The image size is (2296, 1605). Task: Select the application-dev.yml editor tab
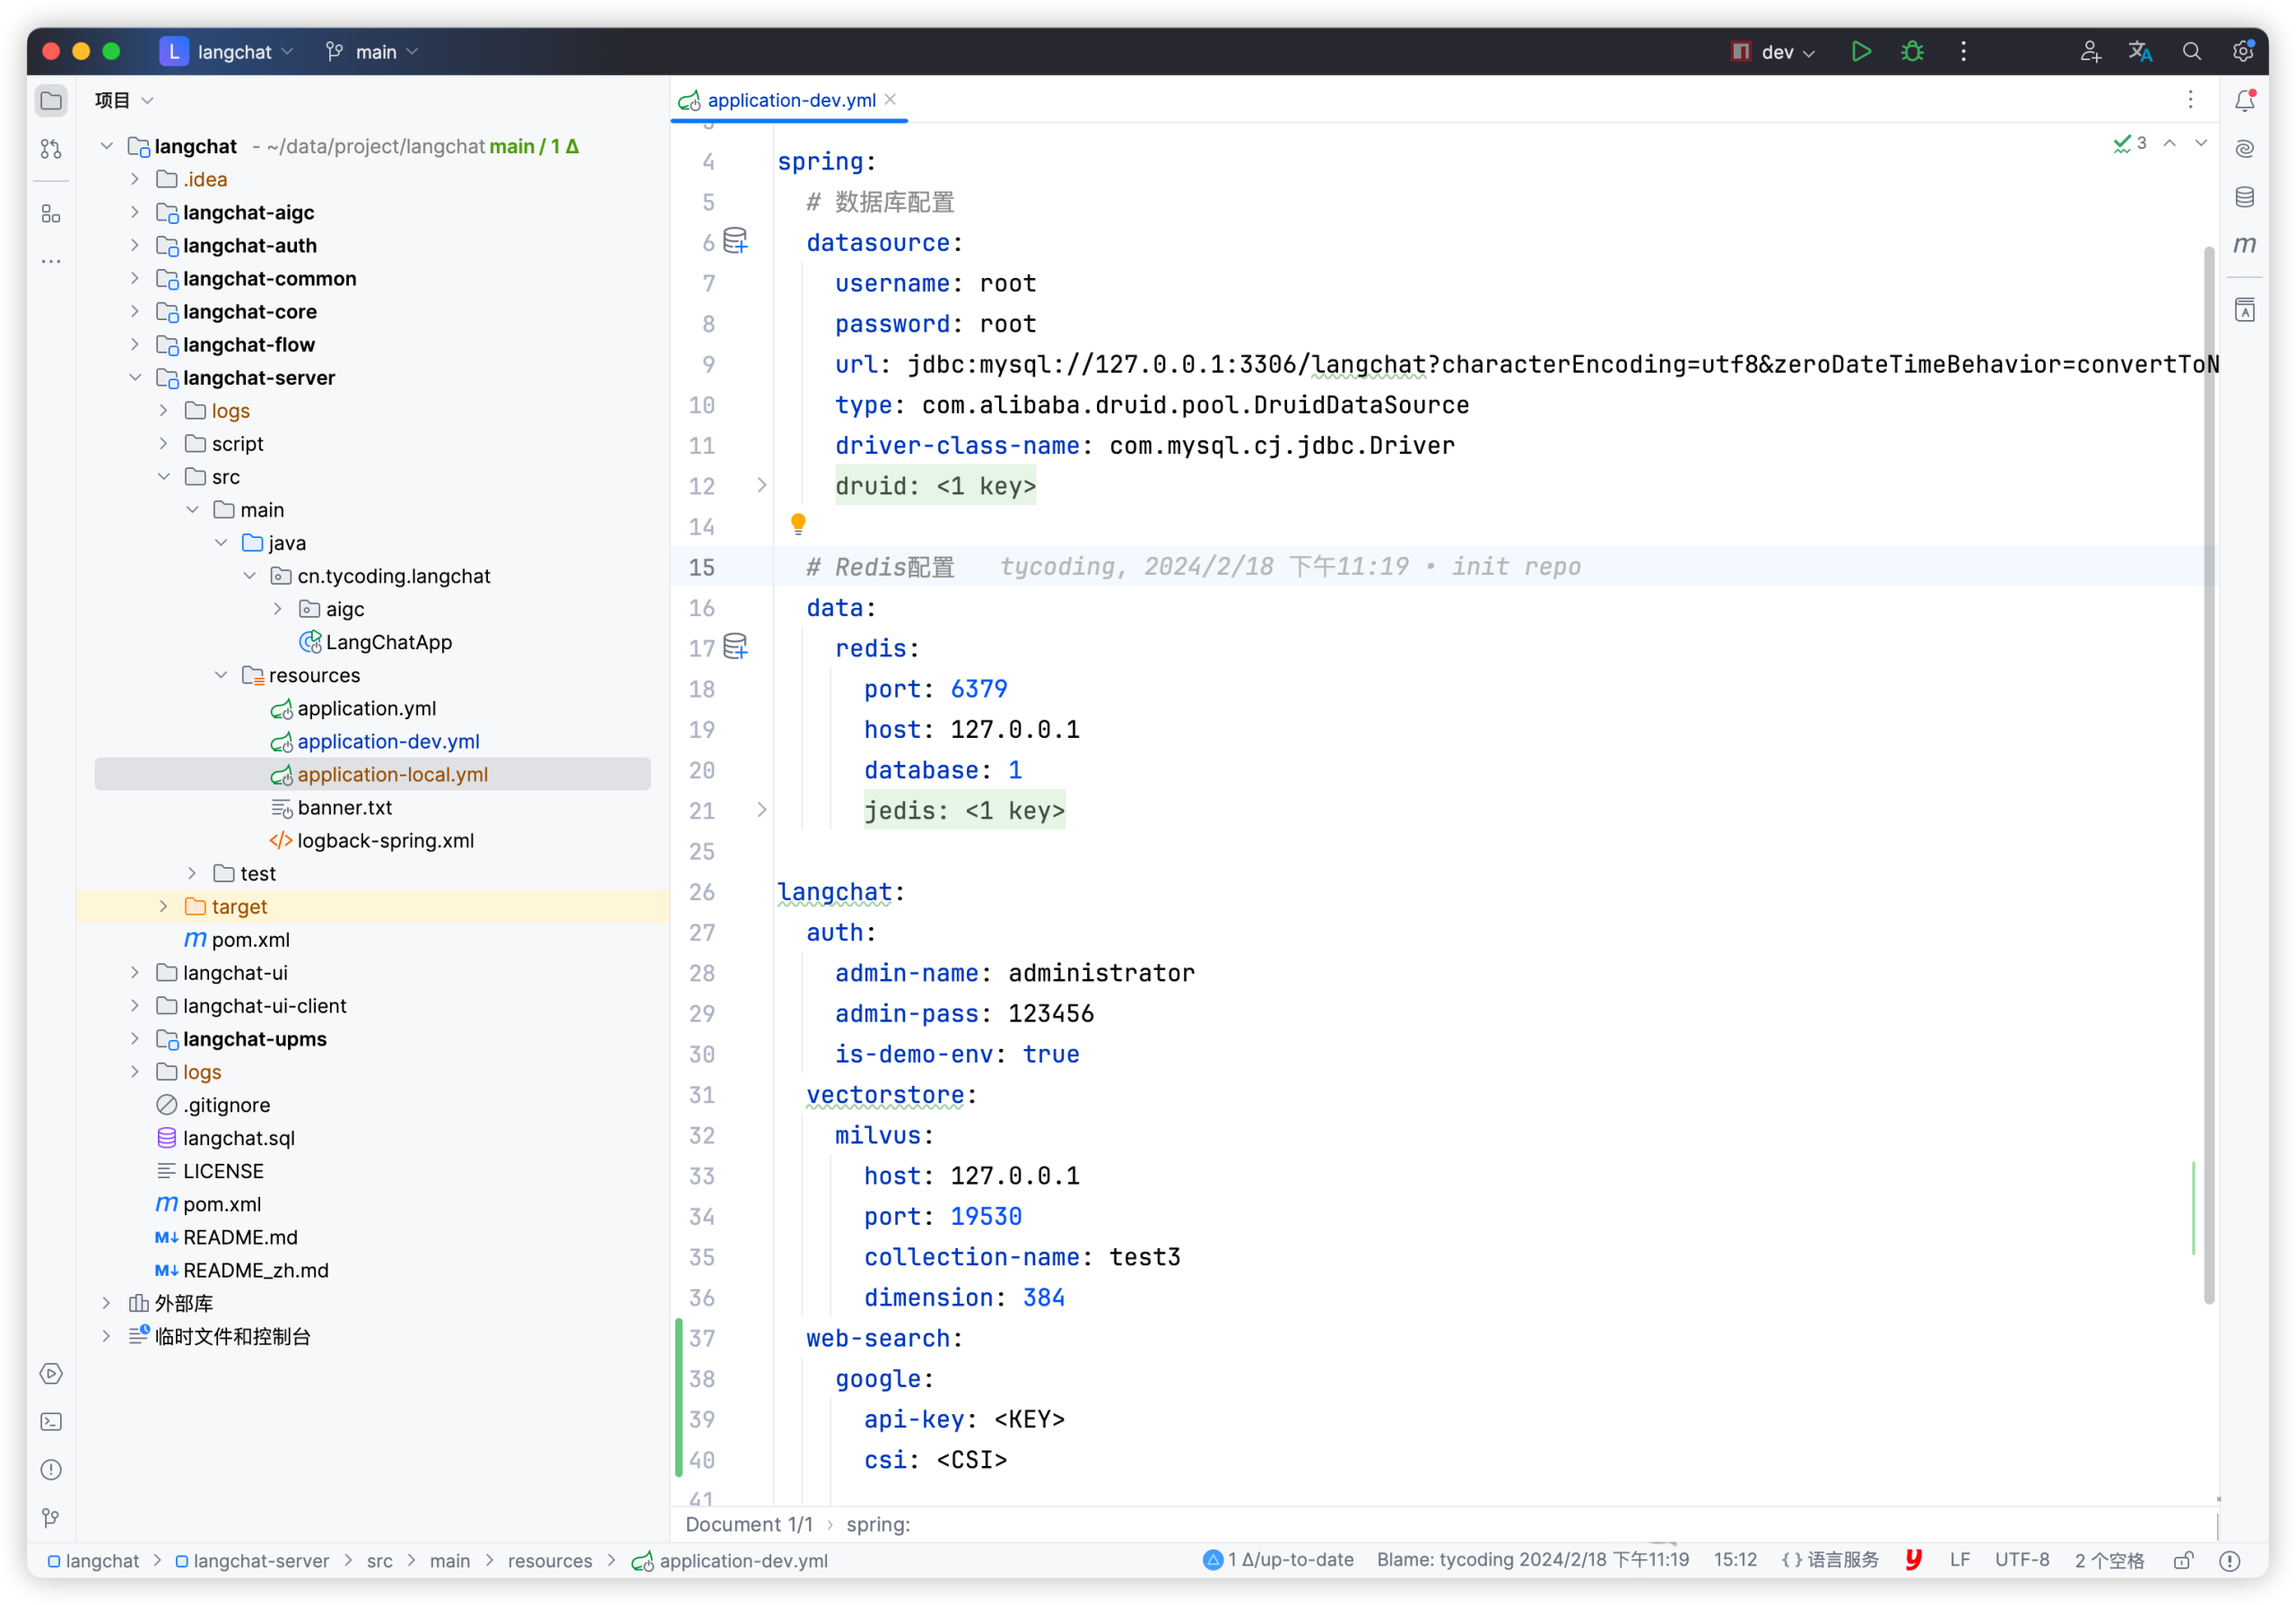click(x=790, y=100)
